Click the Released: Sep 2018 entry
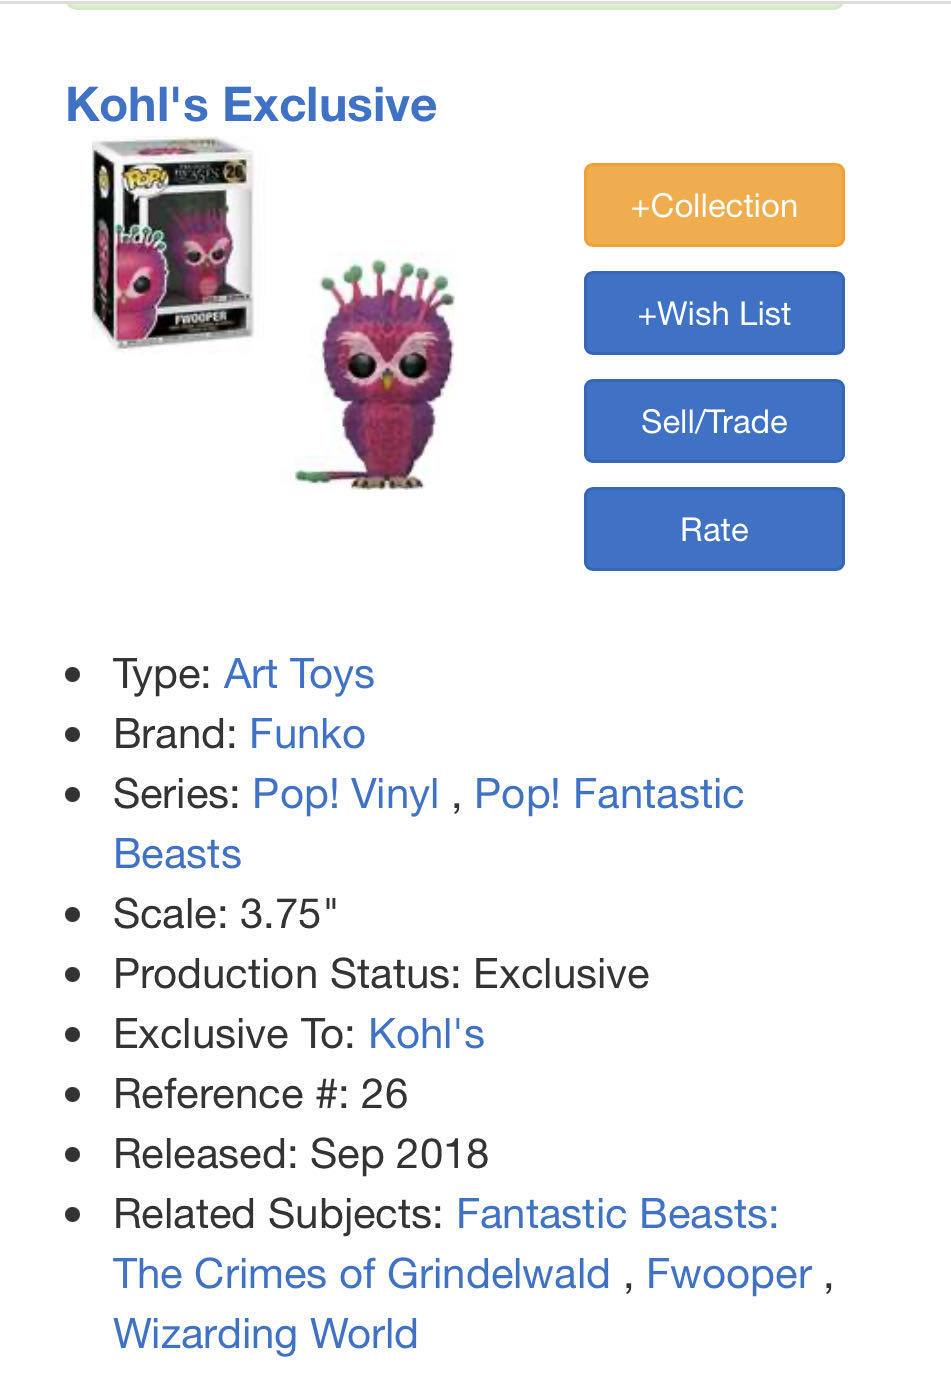This screenshot has height=1382, width=951. 300,1153
